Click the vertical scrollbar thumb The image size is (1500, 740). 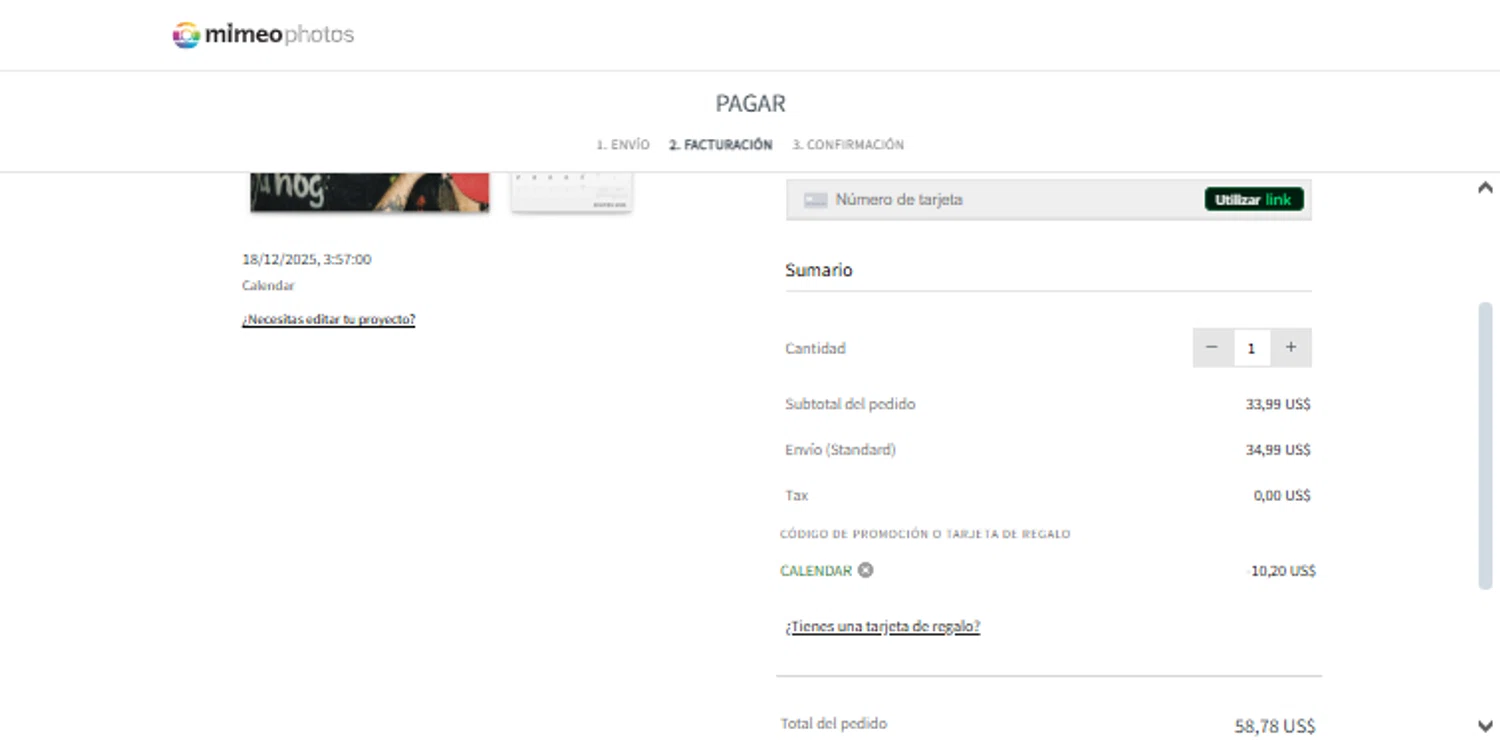pos(1485,445)
